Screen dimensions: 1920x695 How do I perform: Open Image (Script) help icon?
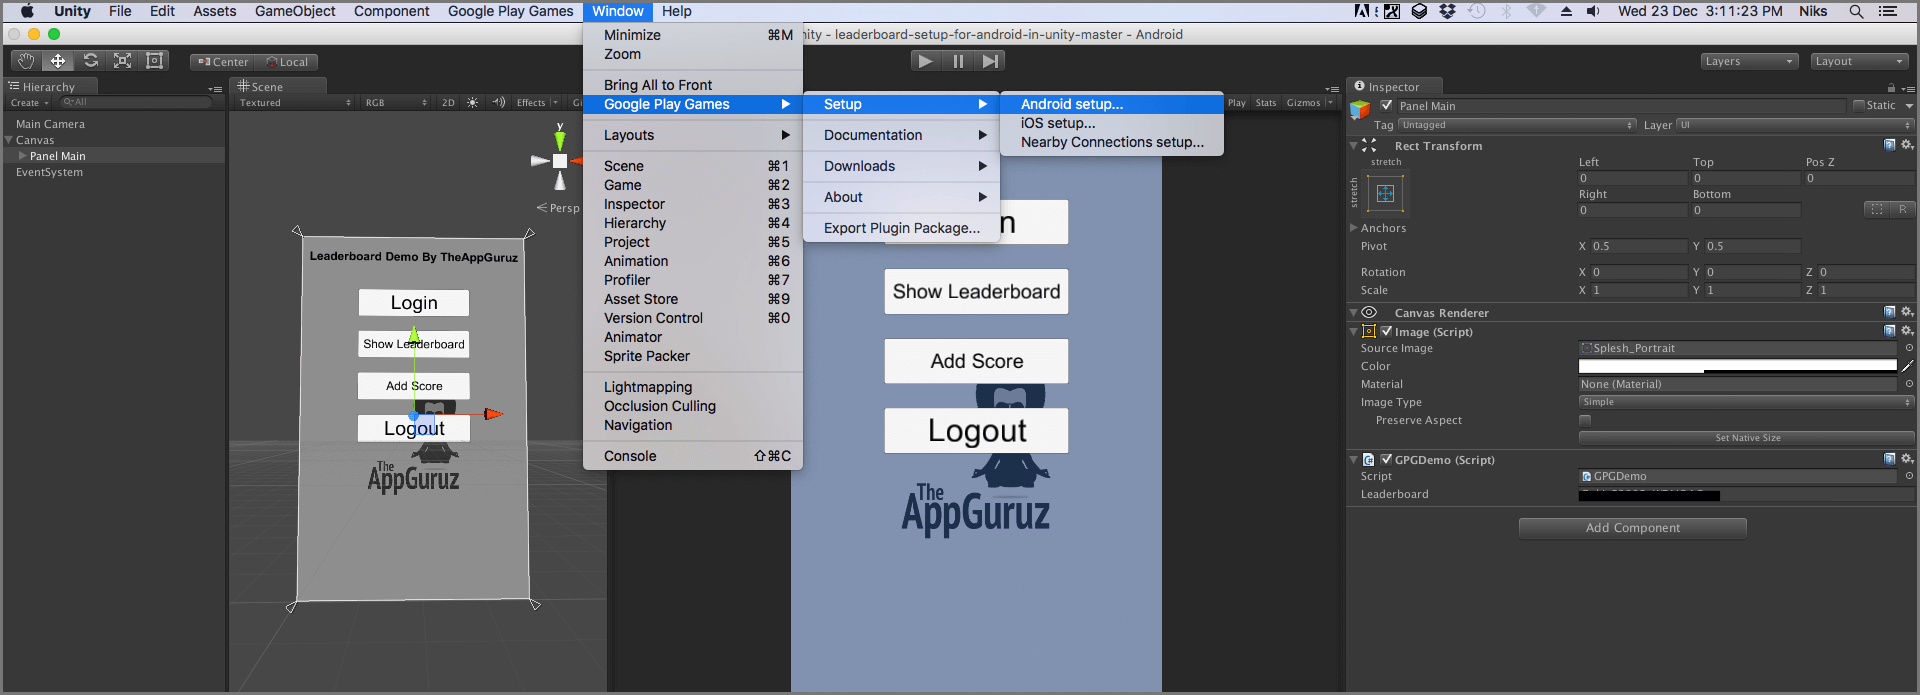1890,331
